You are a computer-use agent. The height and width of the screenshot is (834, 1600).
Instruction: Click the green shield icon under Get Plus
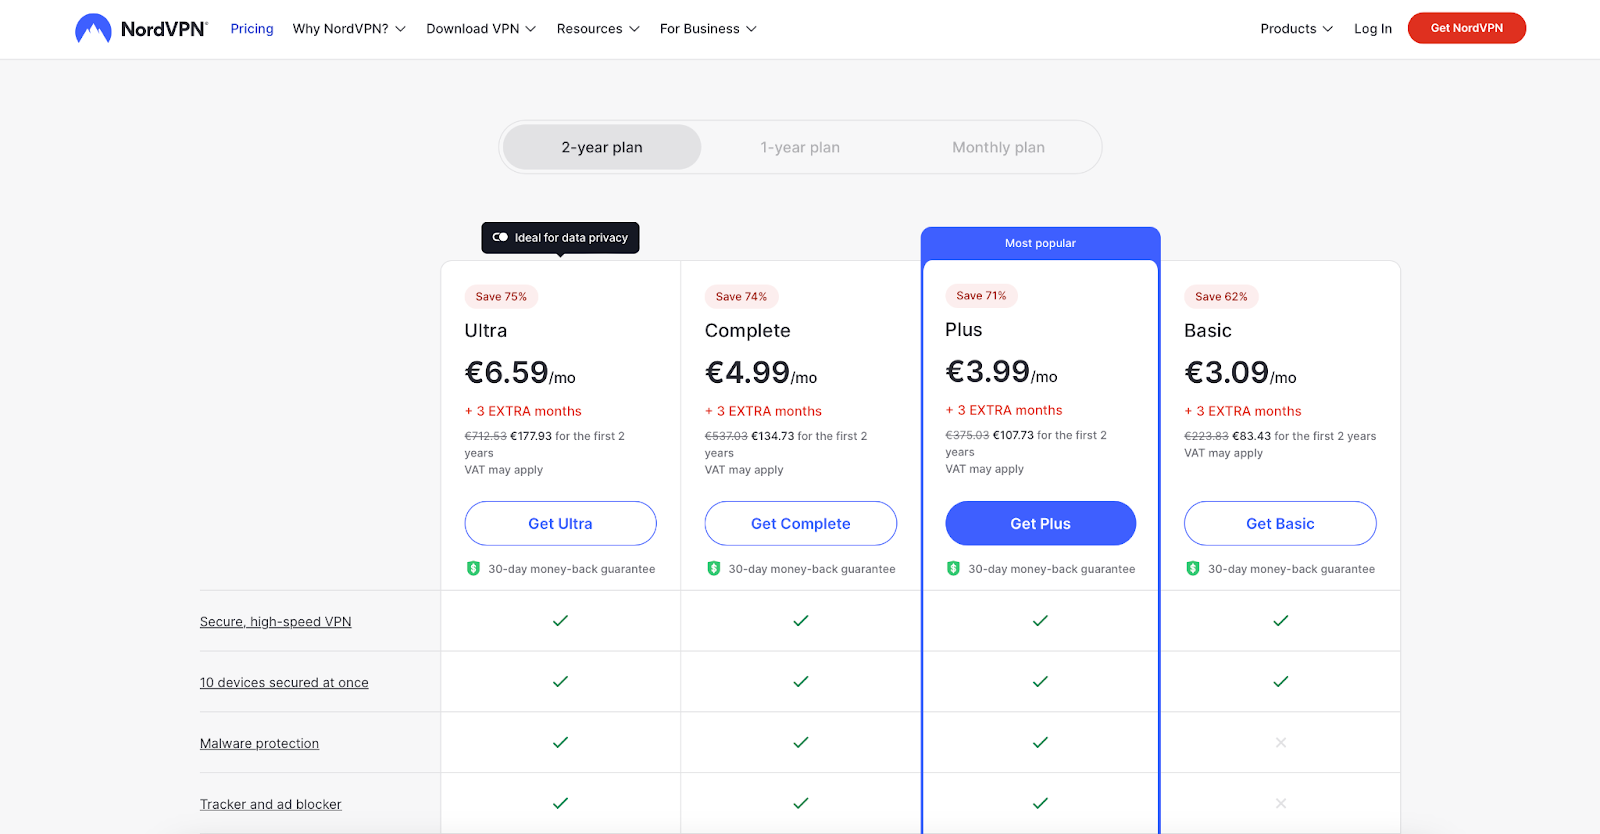click(x=953, y=569)
